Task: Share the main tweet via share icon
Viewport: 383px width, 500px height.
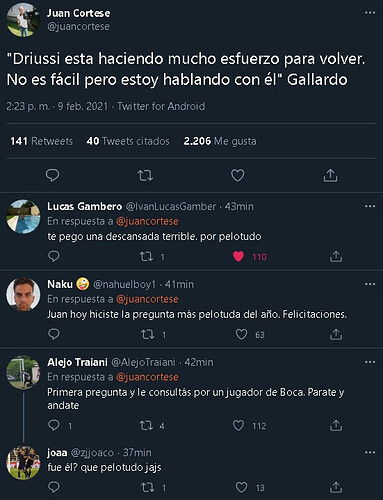Action: (330, 175)
